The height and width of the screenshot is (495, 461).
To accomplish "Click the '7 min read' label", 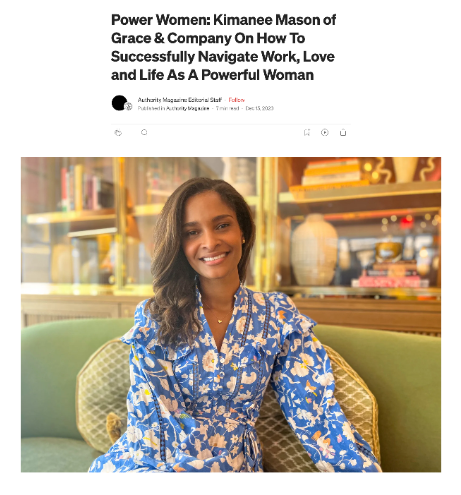I will coord(227,108).
